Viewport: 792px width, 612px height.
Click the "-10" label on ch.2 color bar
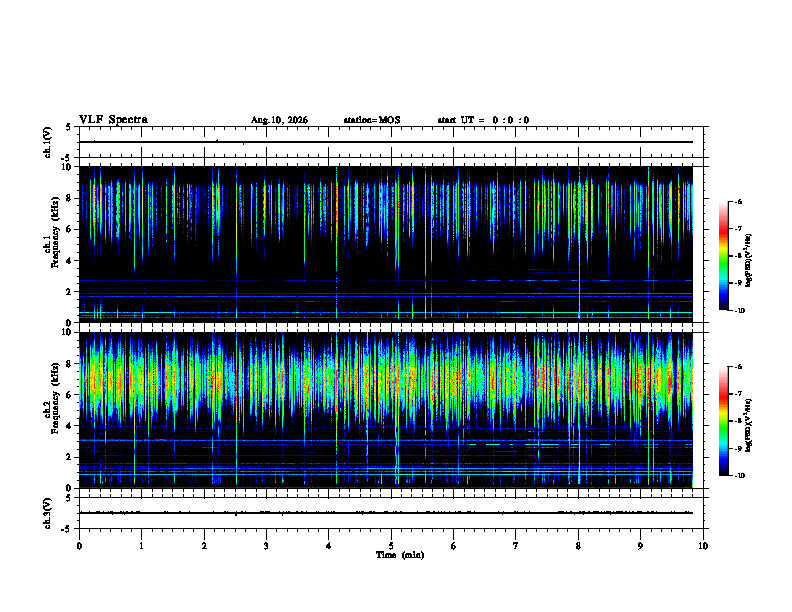pyautogui.click(x=739, y=476)
